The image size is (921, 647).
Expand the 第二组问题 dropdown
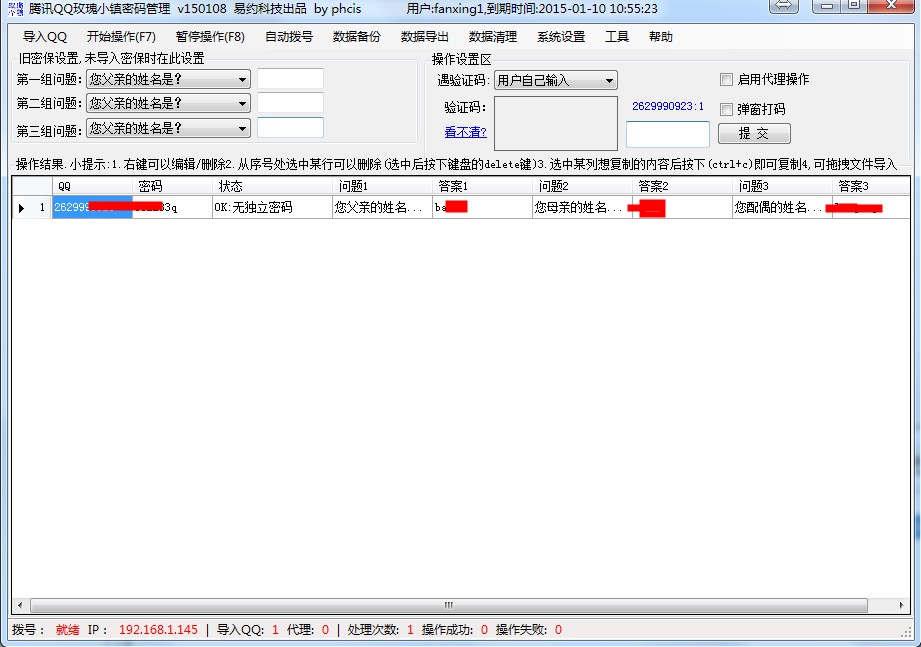(x=168, y=103)
